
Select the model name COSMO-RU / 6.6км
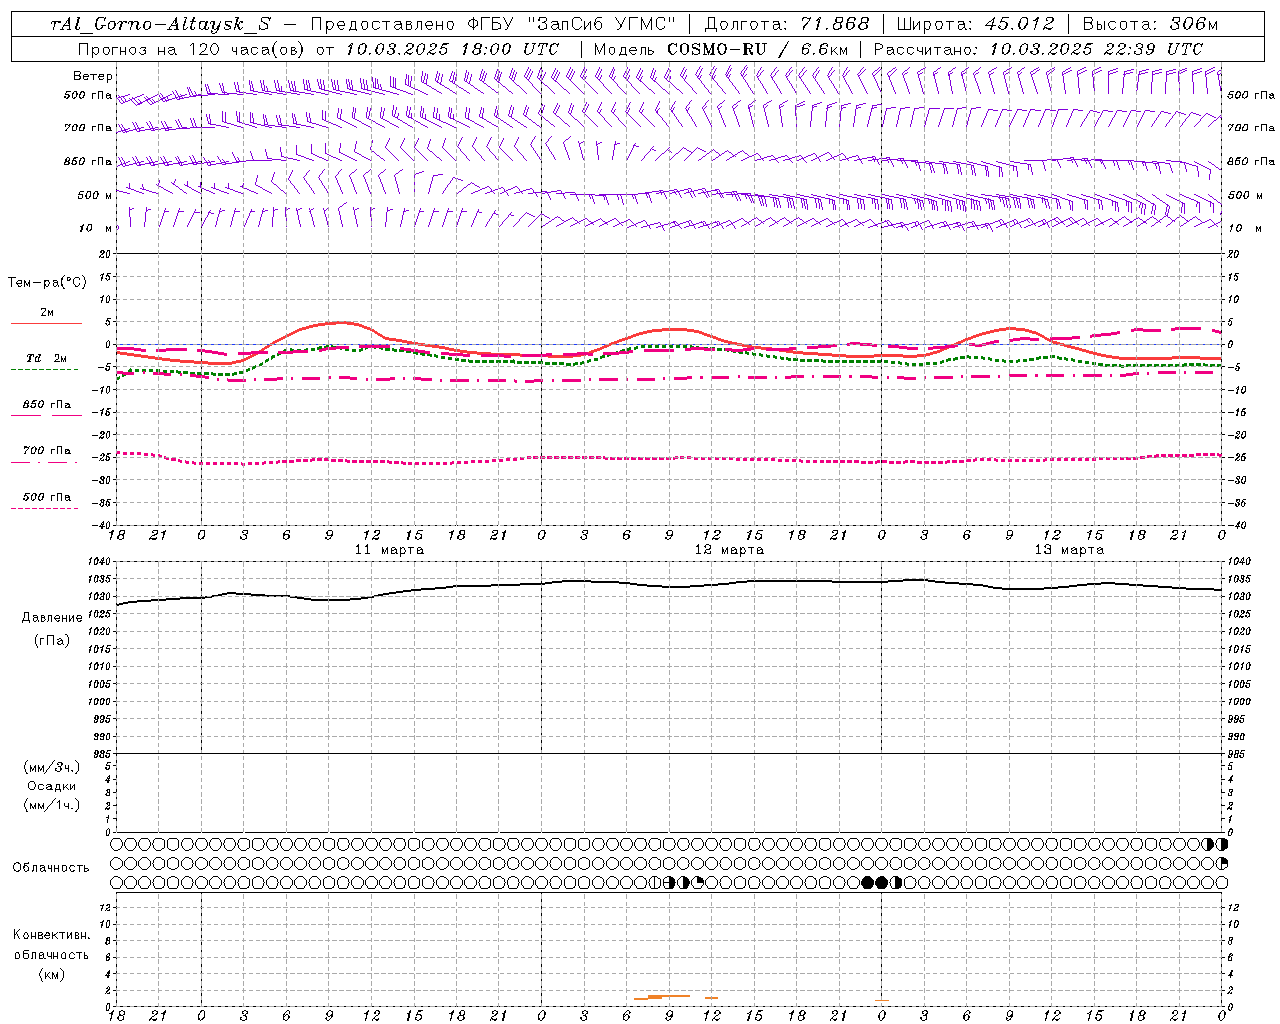pyautogui.click(x=758, y=49)
